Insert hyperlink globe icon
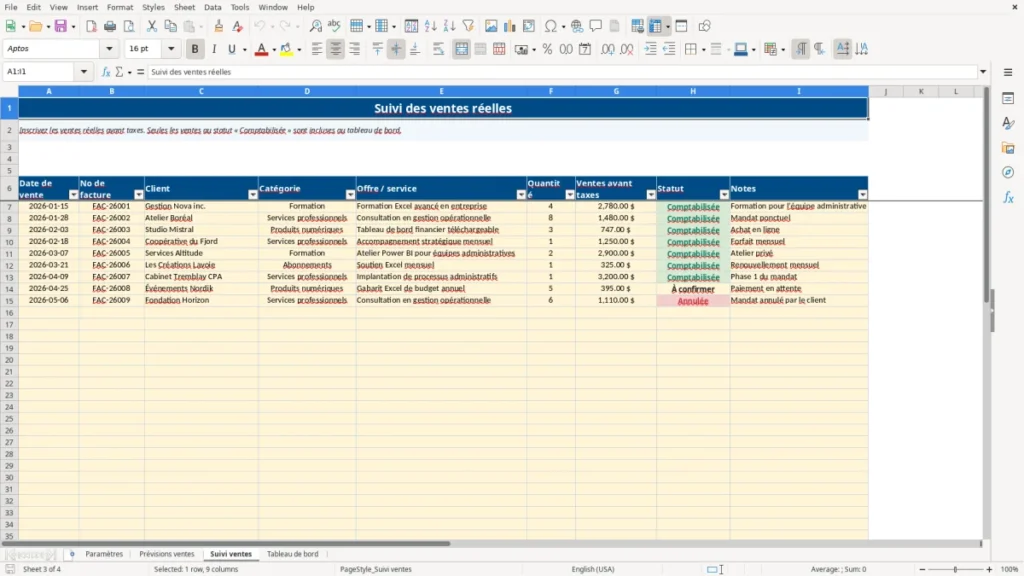 577,26
